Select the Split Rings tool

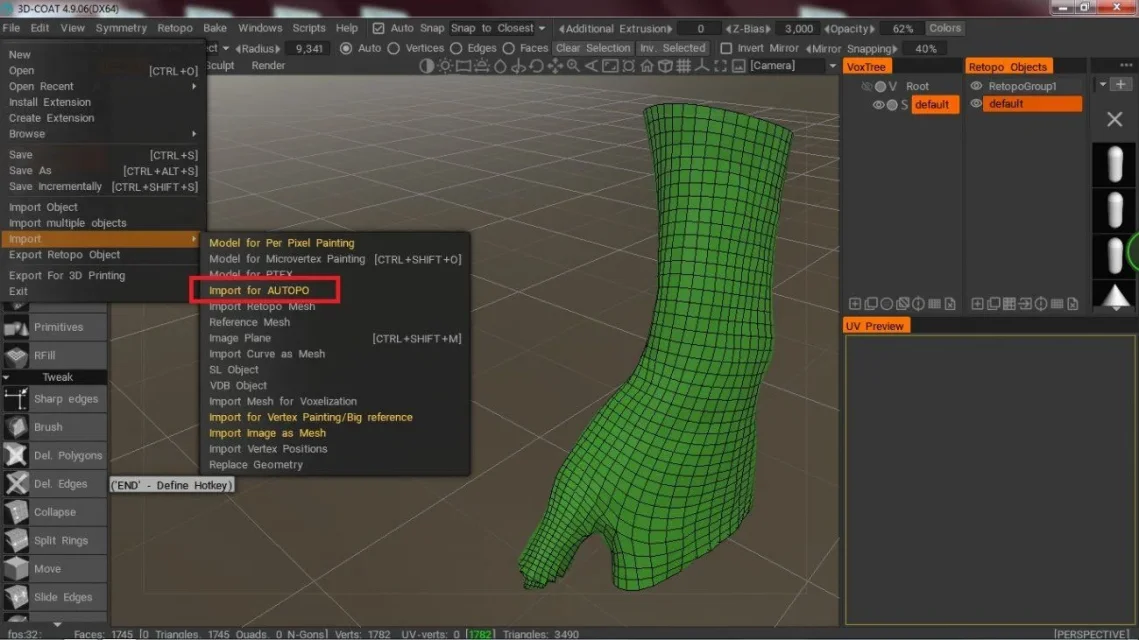pos(55,540)
